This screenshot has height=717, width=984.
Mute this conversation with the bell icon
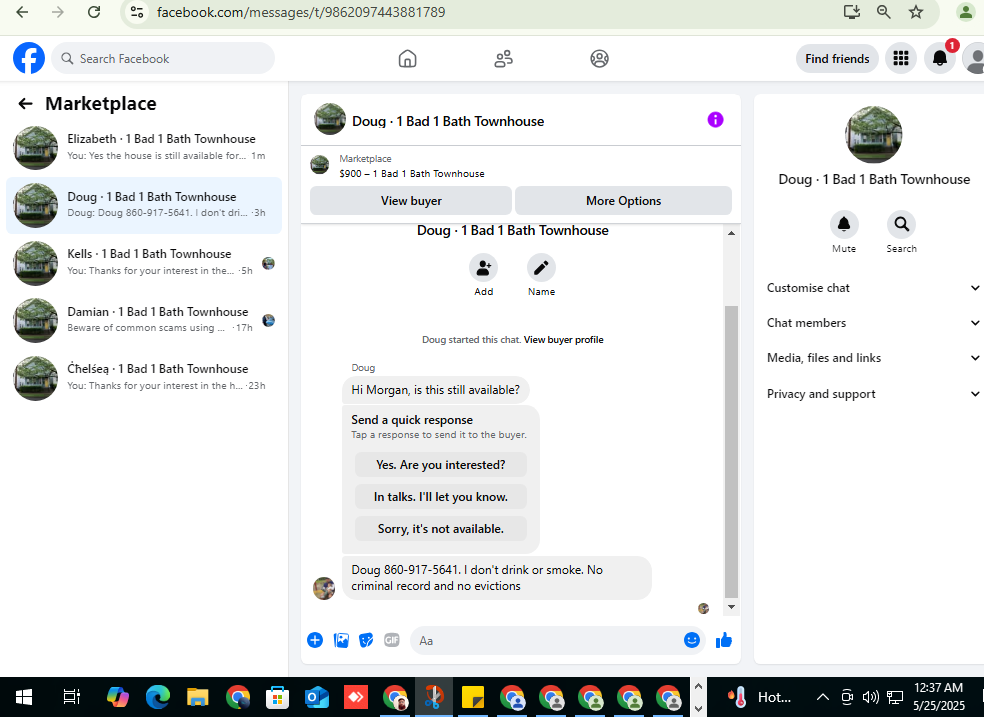tap(844, 224)
